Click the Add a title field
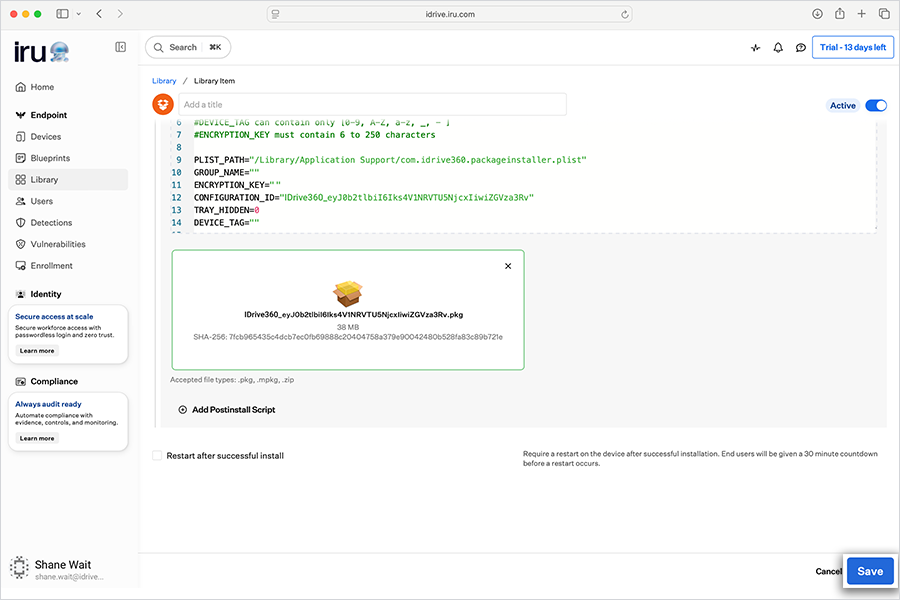900x600 pixels. tap(373, 104)
